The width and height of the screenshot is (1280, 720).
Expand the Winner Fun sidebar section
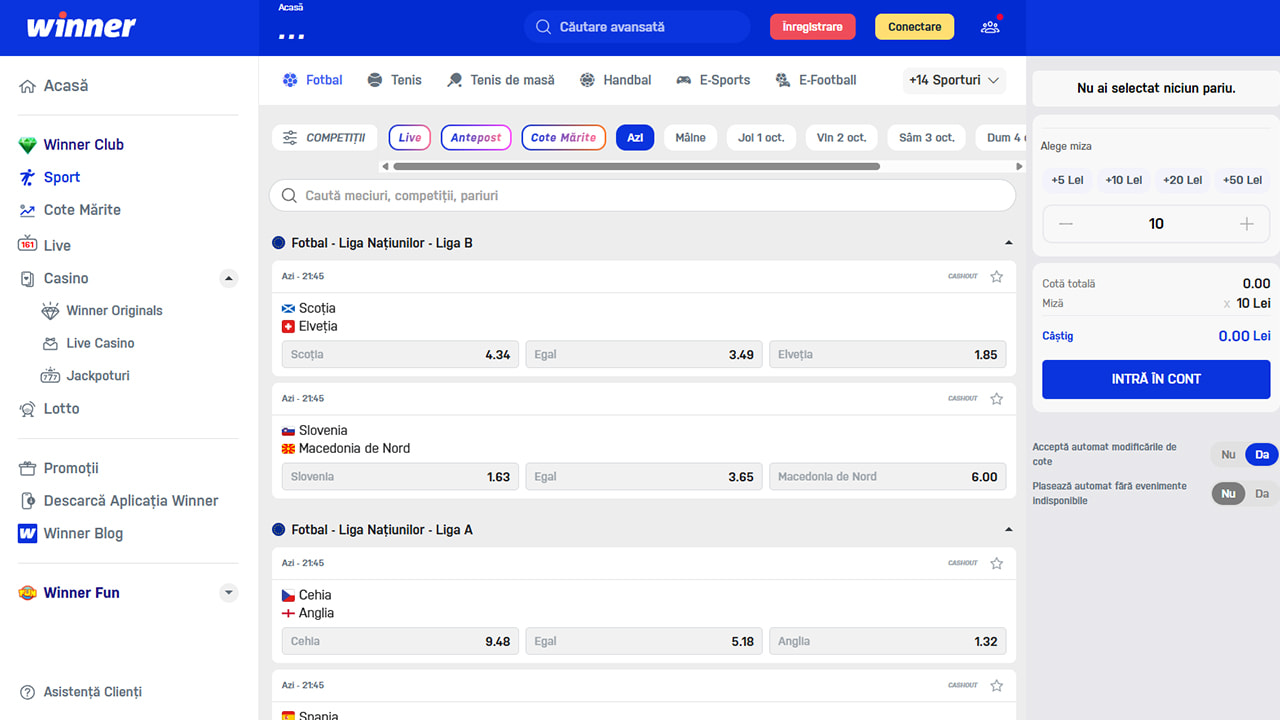[x=229, y=593]
